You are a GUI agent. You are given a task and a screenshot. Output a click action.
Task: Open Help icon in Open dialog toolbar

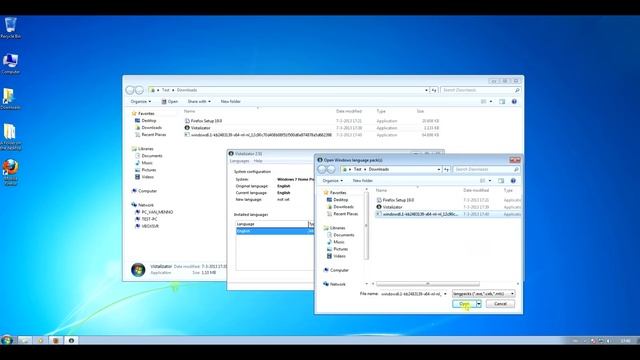(x=513, y=180)
